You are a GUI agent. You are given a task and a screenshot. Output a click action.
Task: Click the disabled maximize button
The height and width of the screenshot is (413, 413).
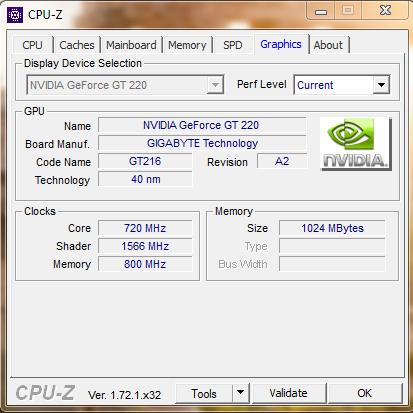(348, 11)
